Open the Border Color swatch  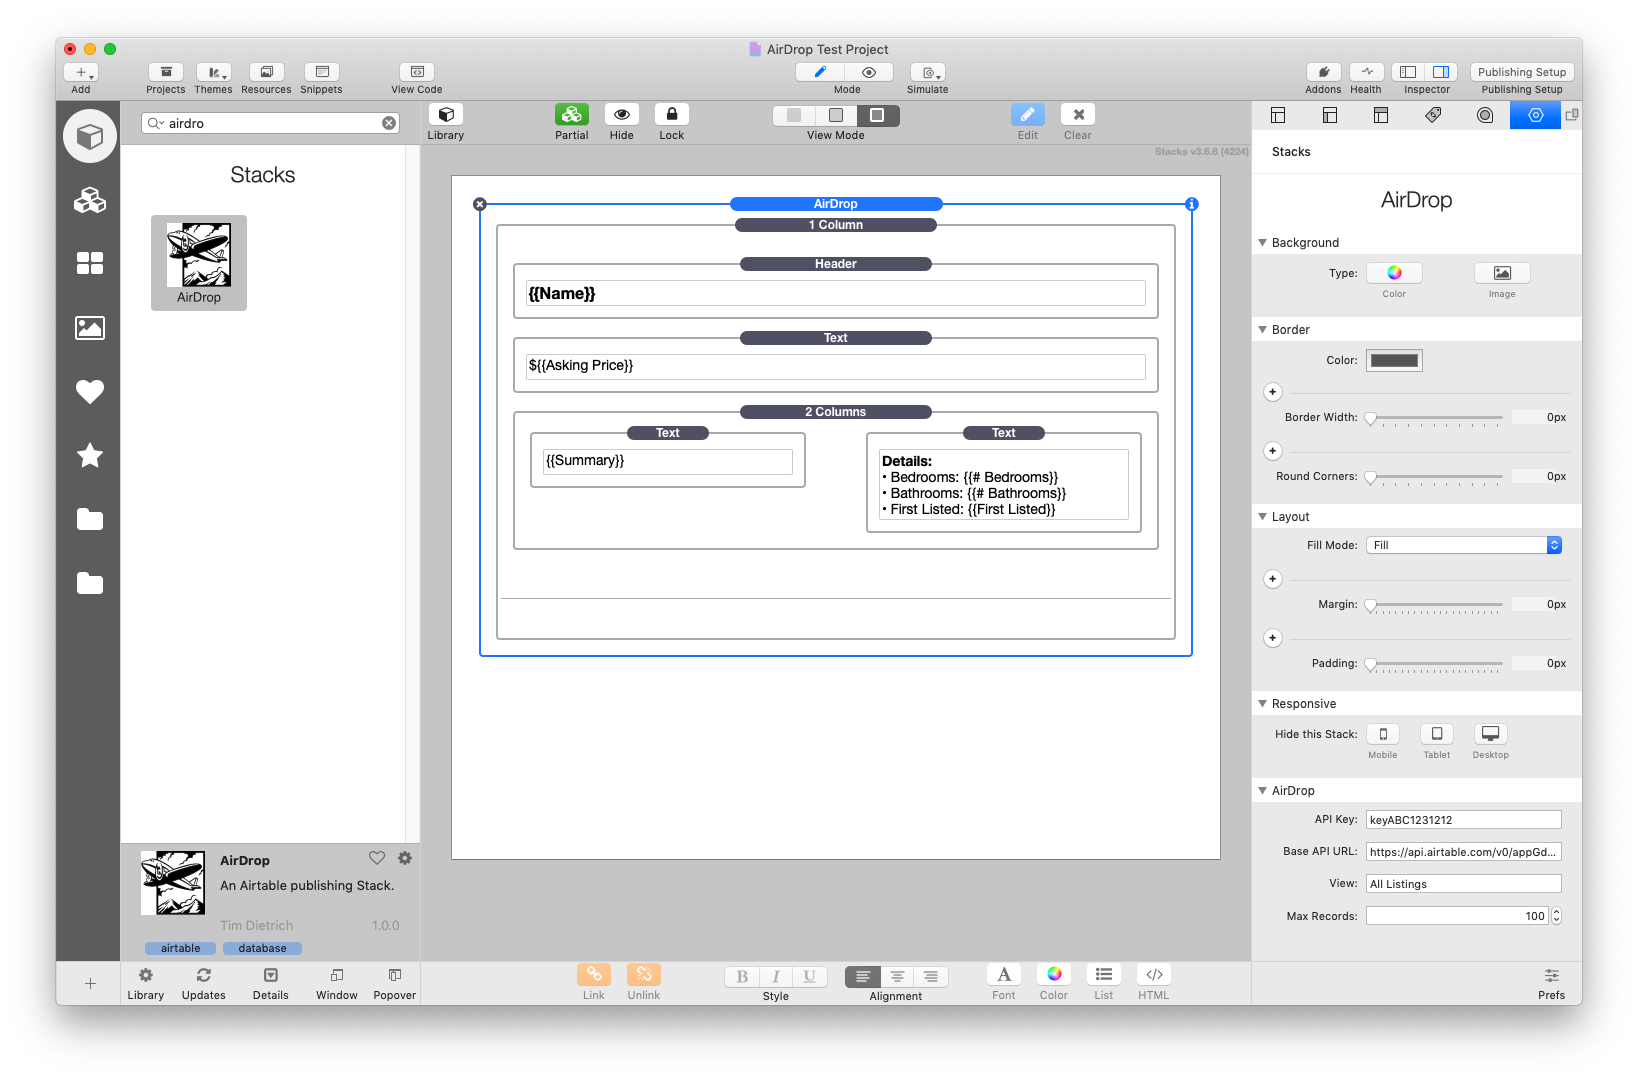coord(1395,361)
